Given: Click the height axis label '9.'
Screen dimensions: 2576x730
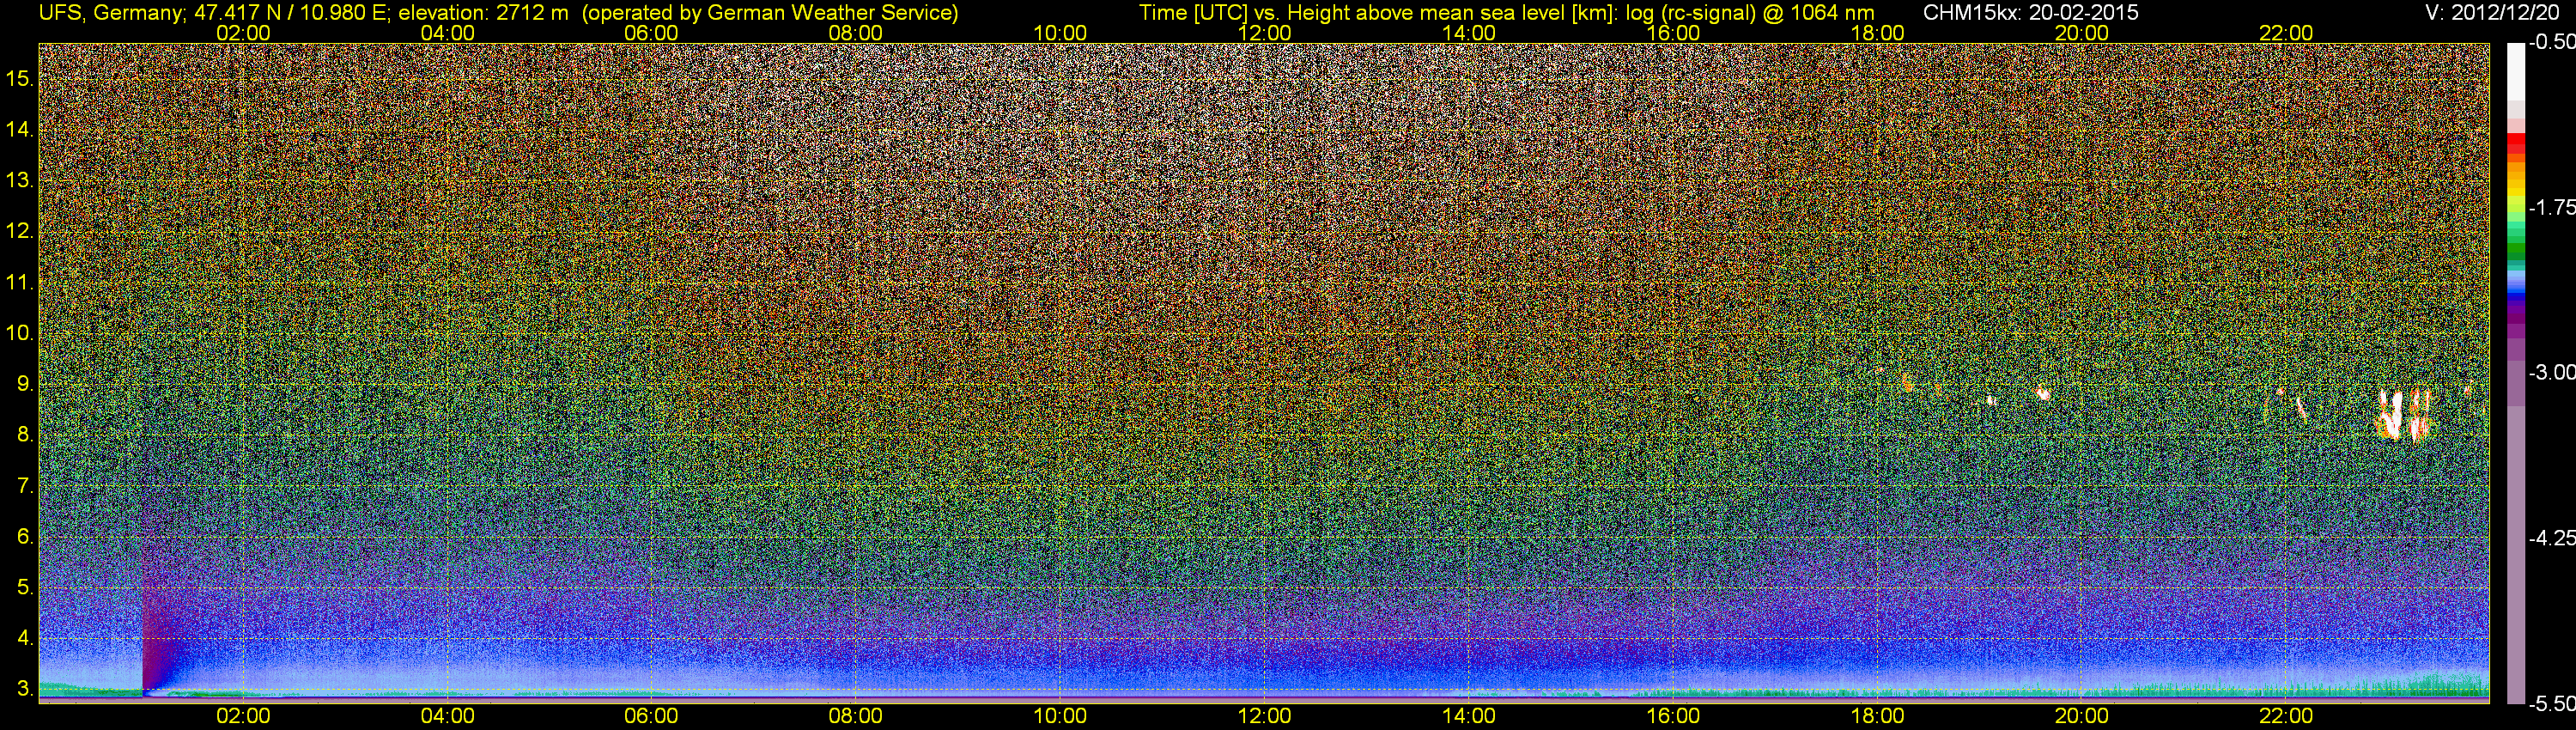Looking at the screenshot, I should pyautogui.click(x=25, y=384).
